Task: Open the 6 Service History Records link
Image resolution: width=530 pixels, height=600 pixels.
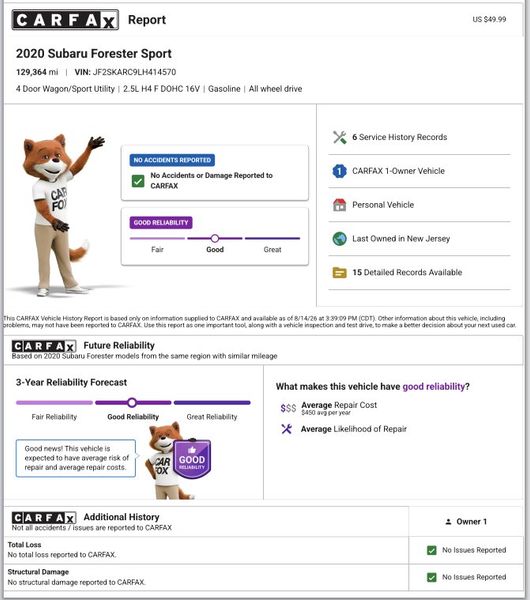Action: click(400, 137)
